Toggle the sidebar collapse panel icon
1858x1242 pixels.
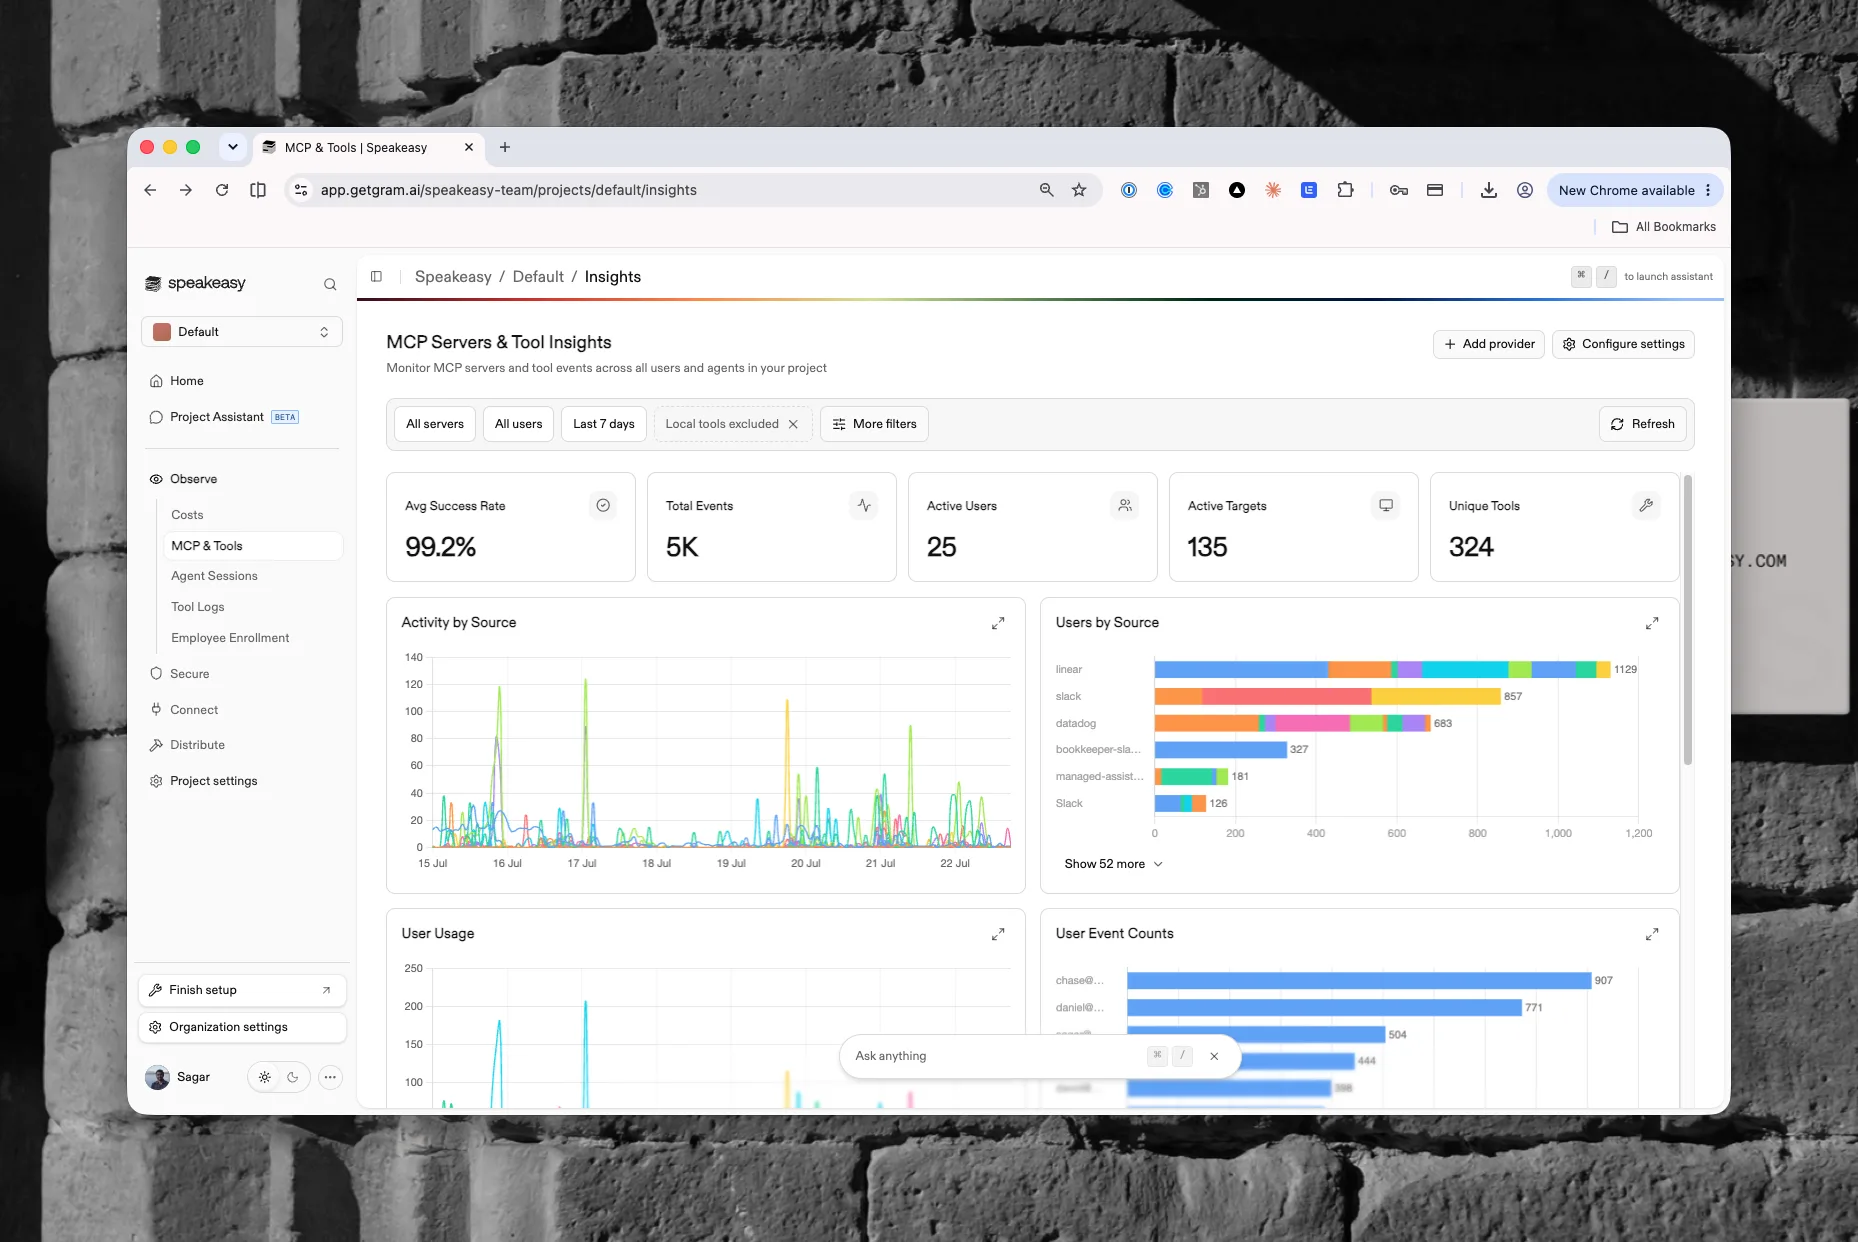(x=376, y=277)
